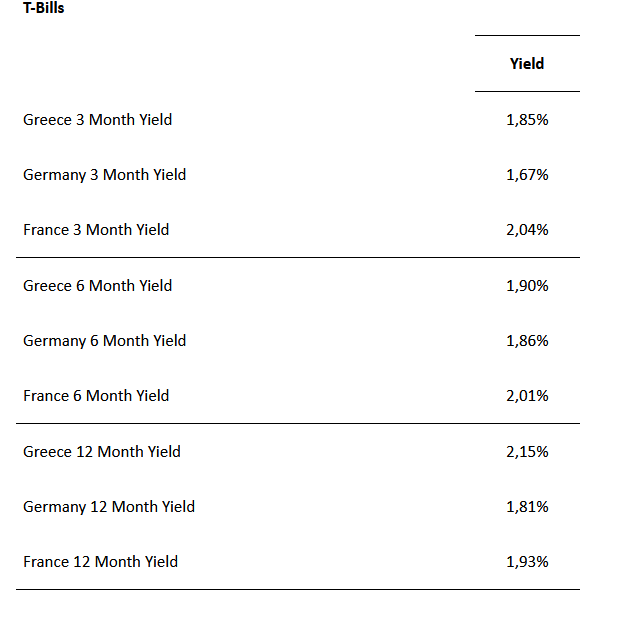Image resolution: width=641 pixels, height=629 pixels.
Task: Click the Germany 6 Month Yield label
Action: (105, 341)
